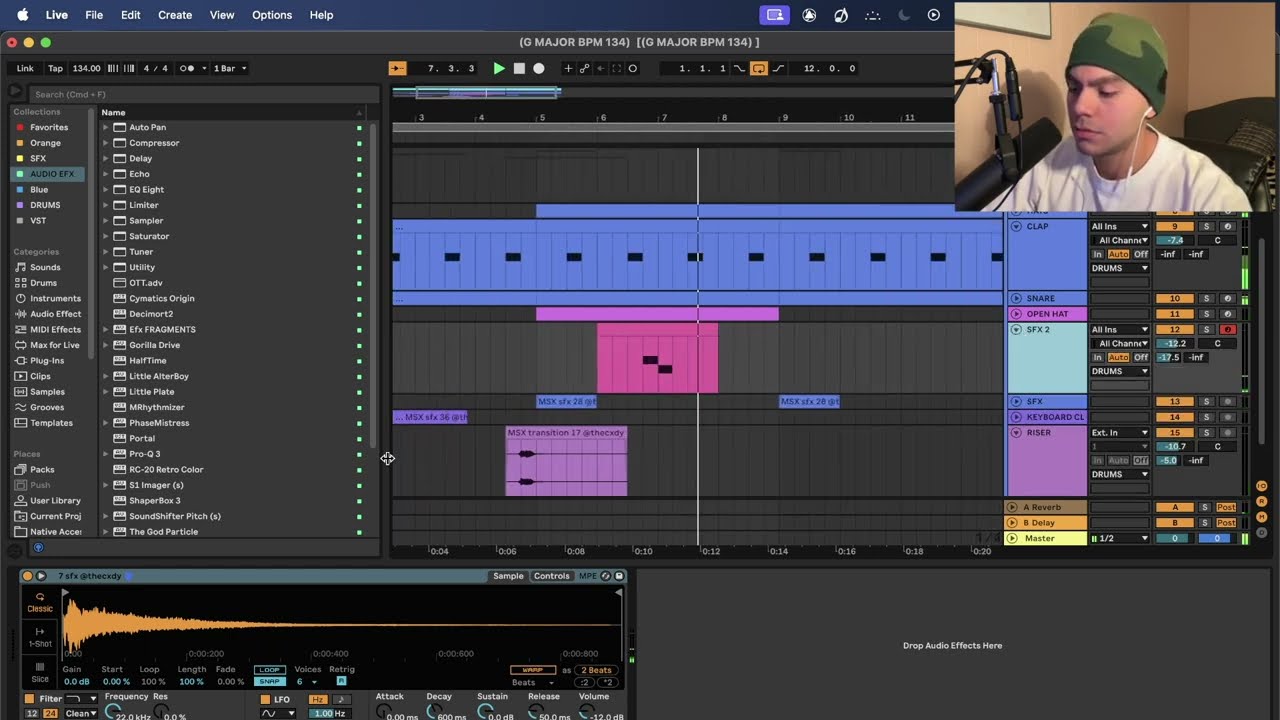Click the Apple menu icon
Screen dimensions: 1280x720
coord(22,15)
